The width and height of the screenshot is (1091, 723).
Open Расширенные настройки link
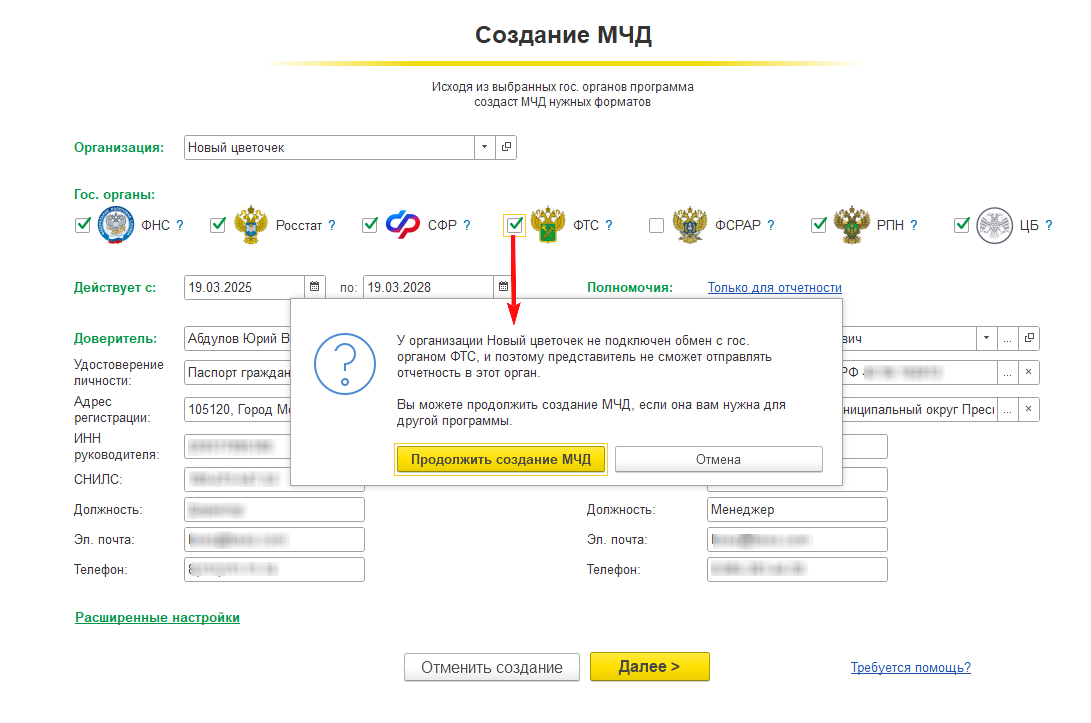(157, 617)
